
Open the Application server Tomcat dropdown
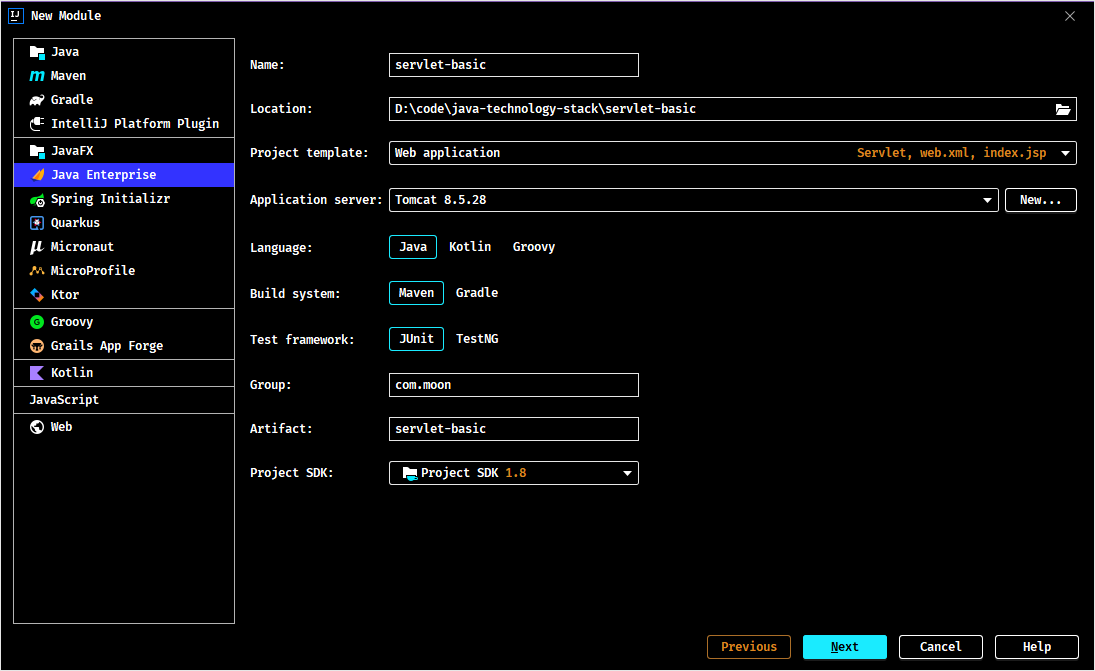coord(693,200)
